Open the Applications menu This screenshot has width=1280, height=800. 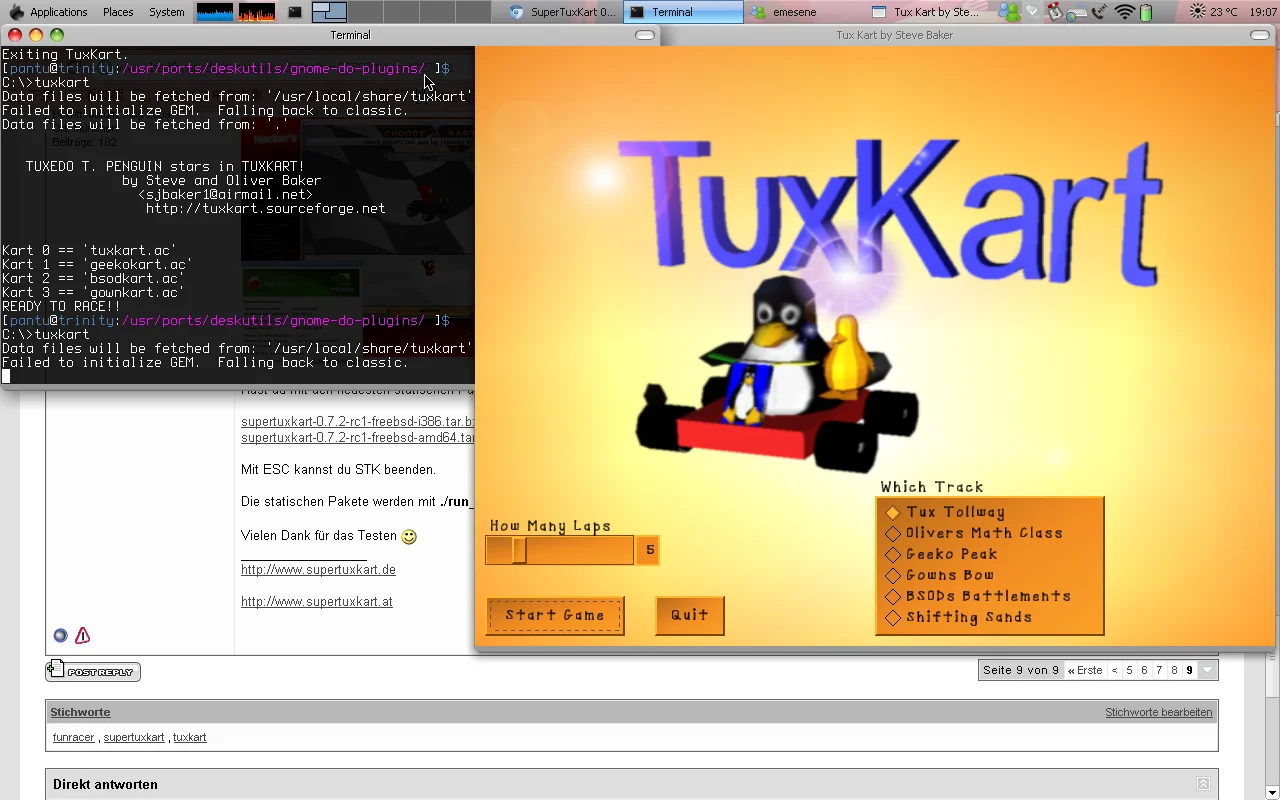coord(59,12)
